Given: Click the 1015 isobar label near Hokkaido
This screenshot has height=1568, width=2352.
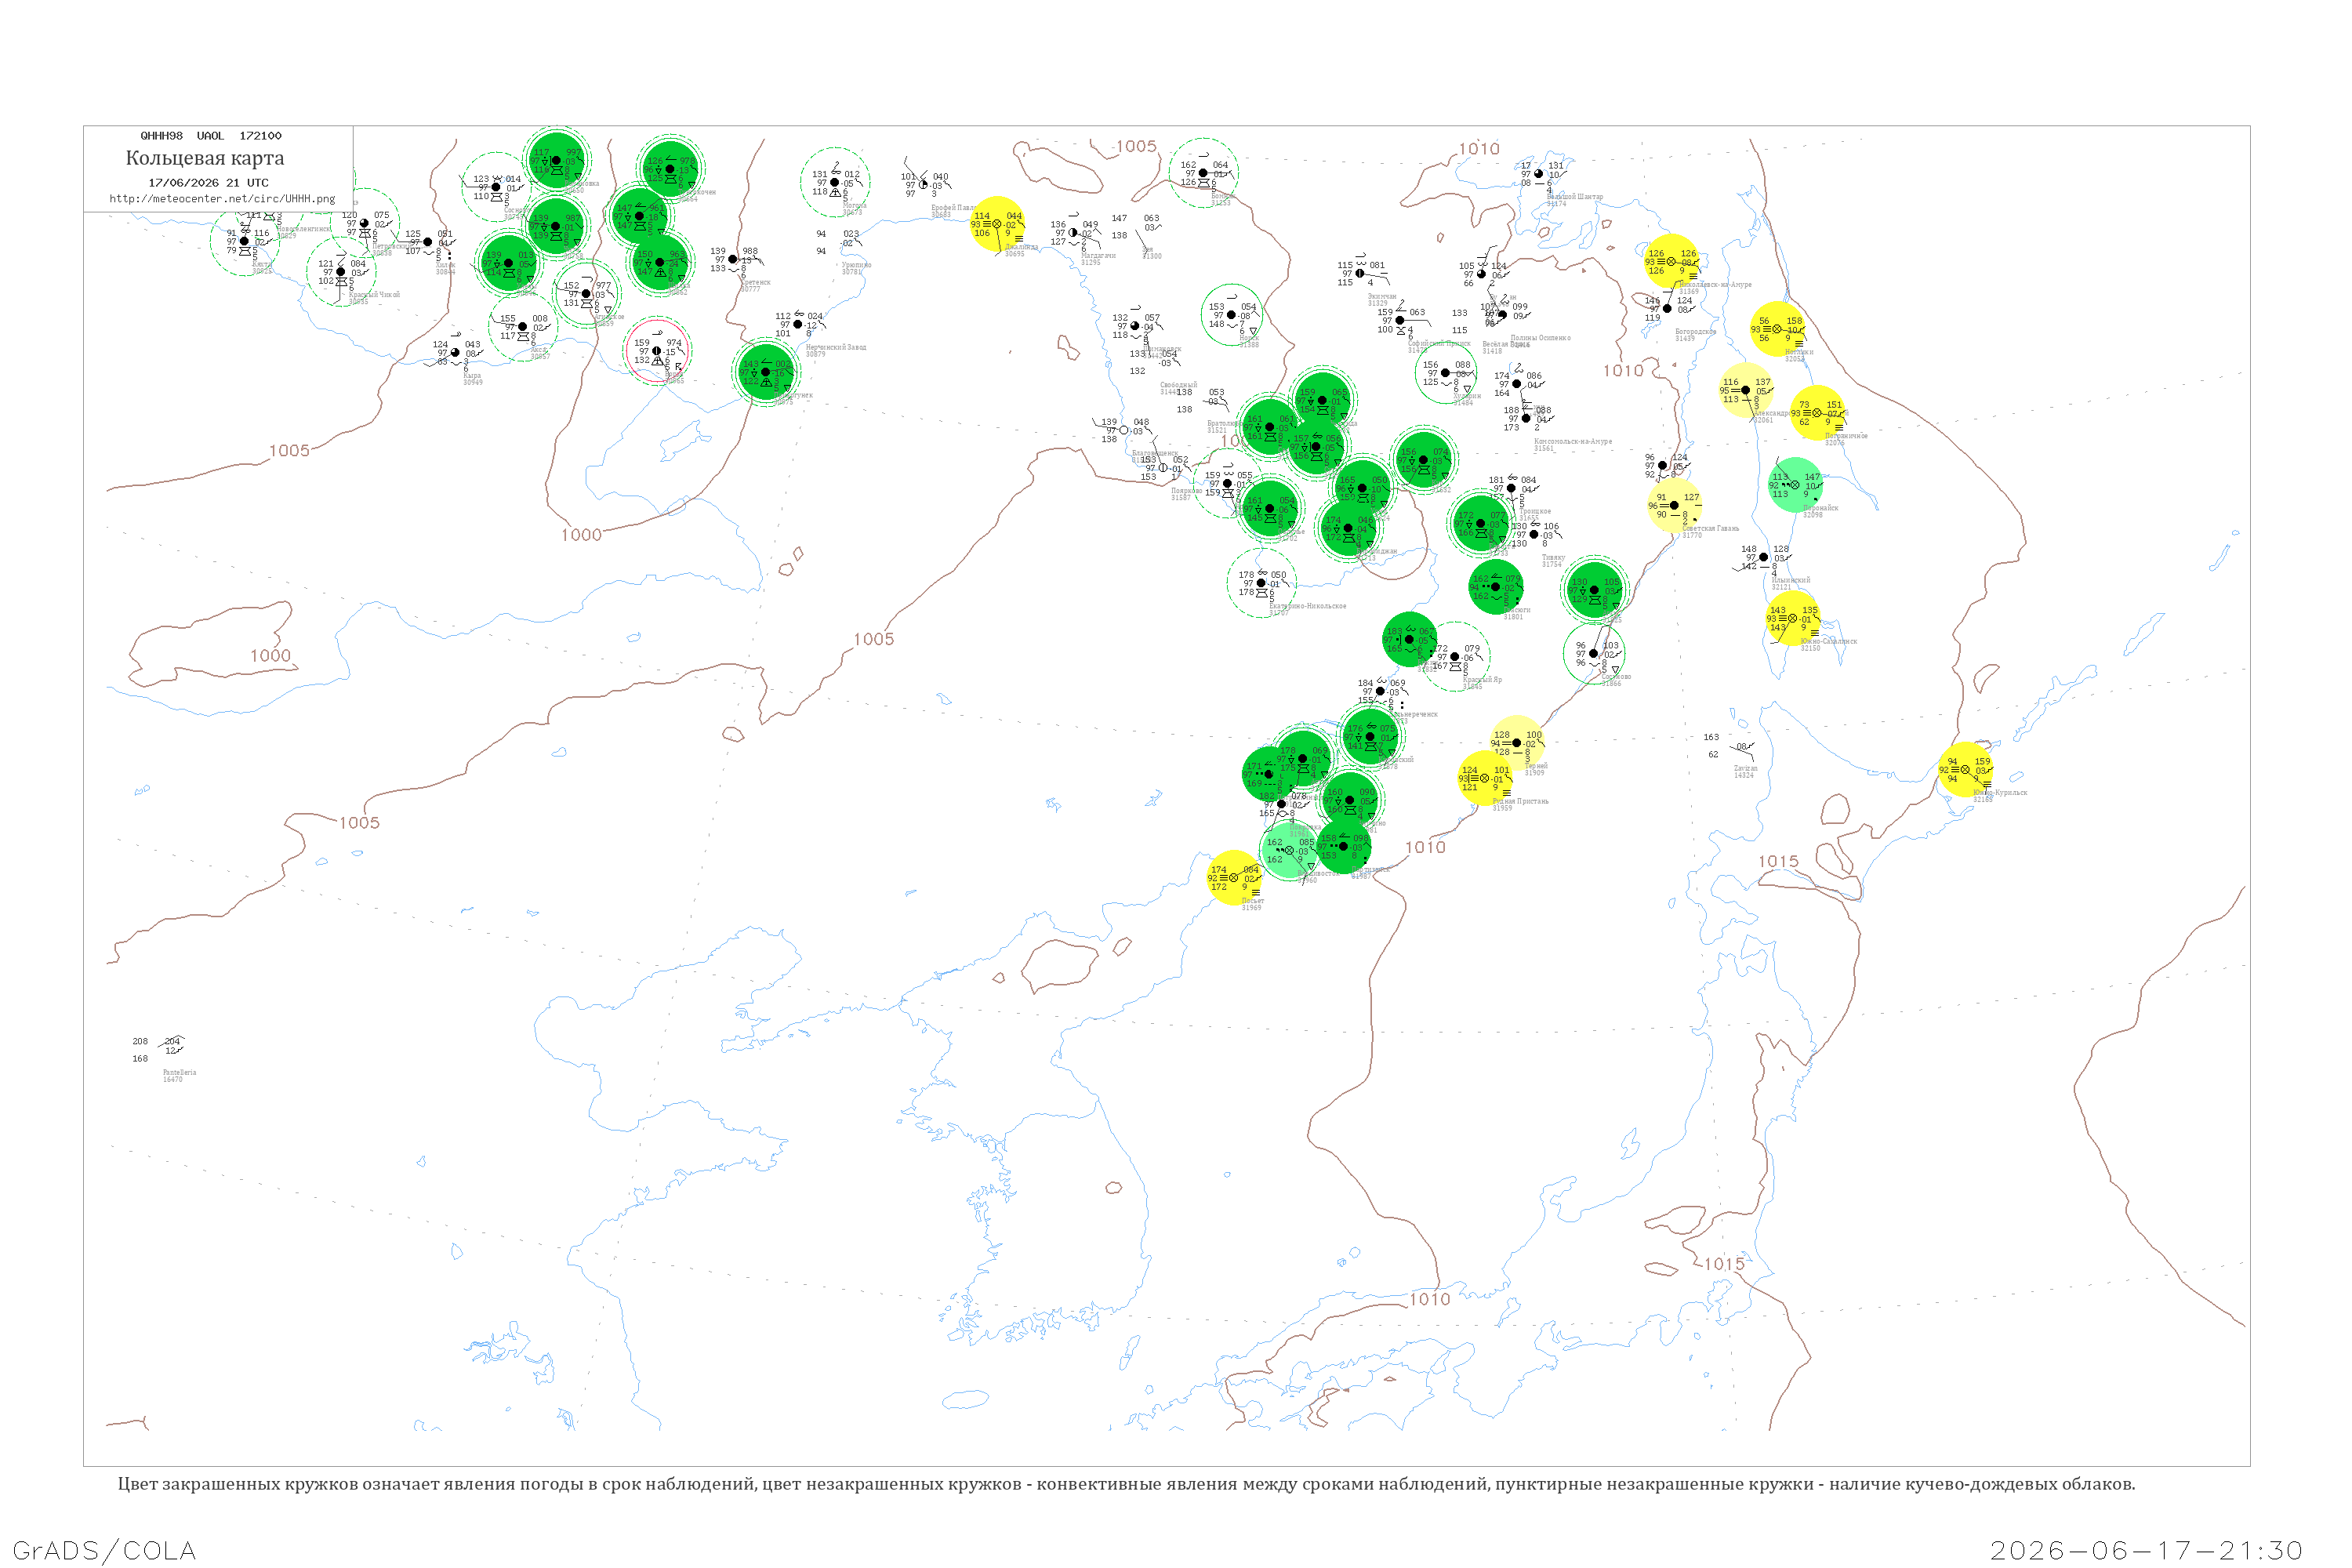Looking at the screenshot, I should 1778,861.
